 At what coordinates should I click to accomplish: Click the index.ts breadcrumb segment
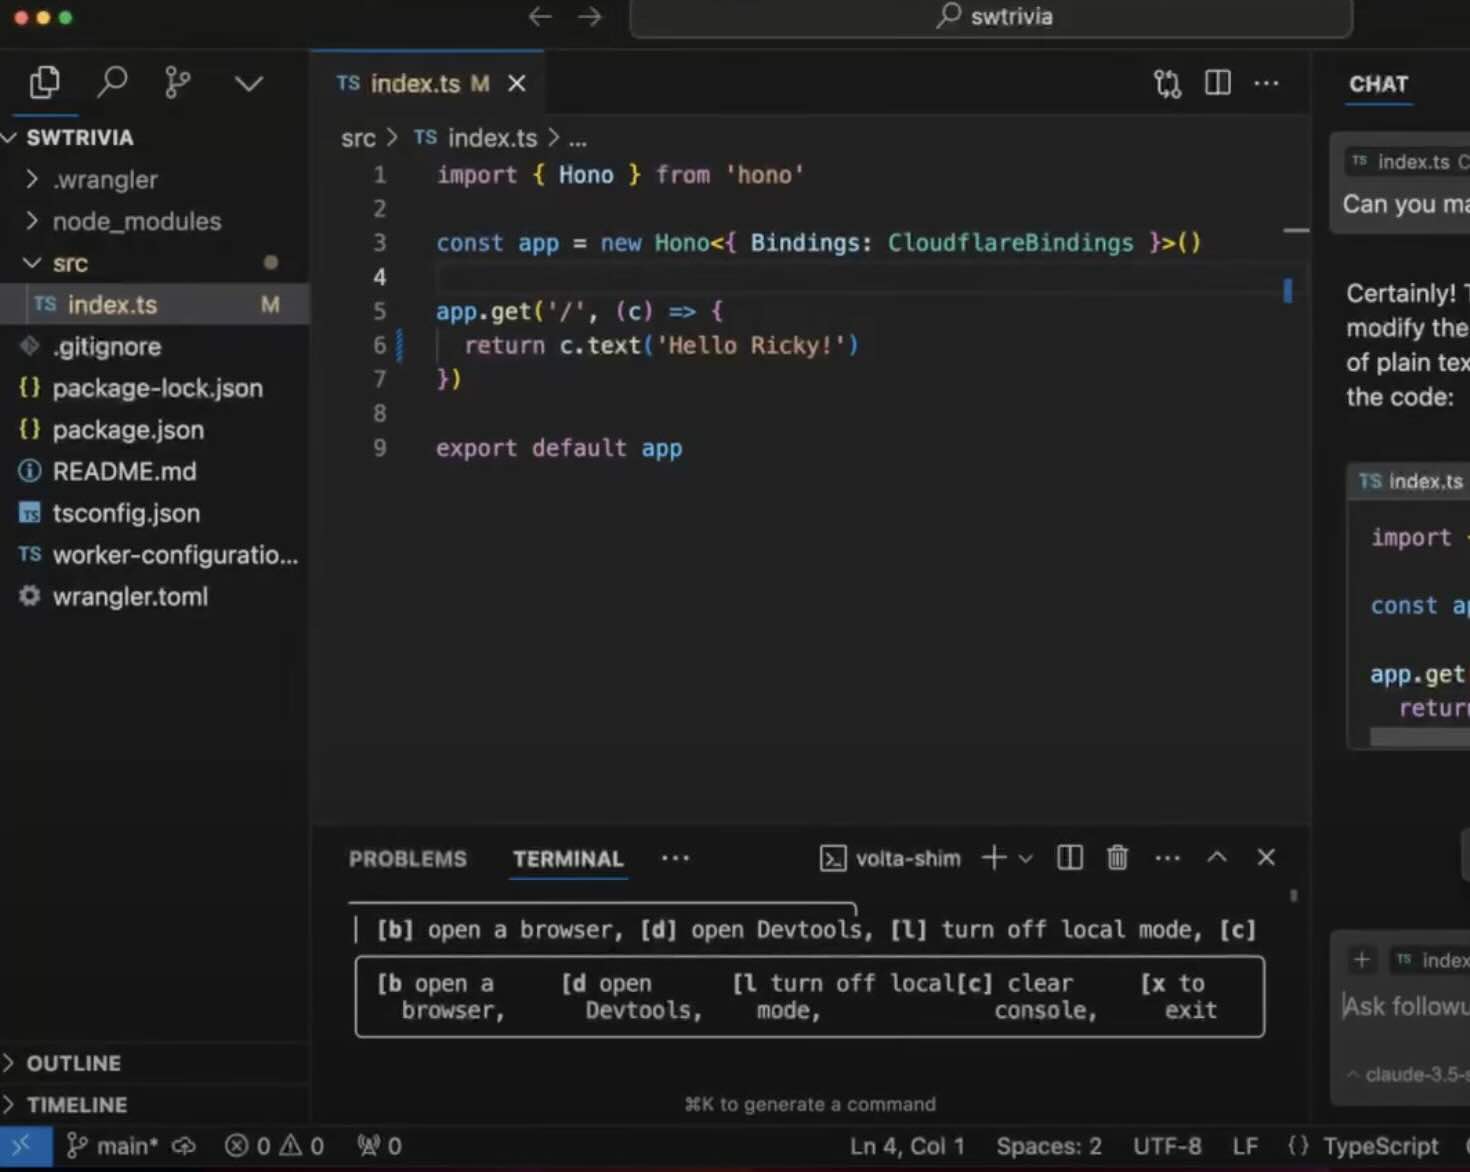pyautogui.click(x=476, y=138)
